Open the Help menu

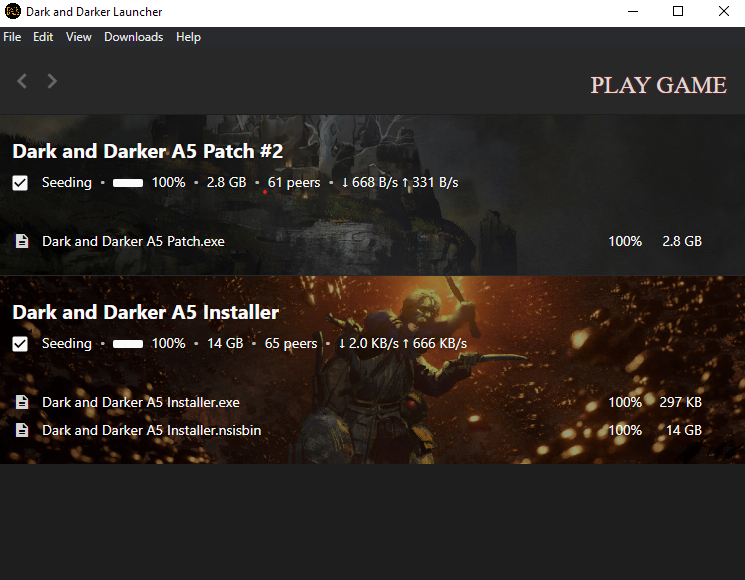pyautogui.click(x=188, y=37)
